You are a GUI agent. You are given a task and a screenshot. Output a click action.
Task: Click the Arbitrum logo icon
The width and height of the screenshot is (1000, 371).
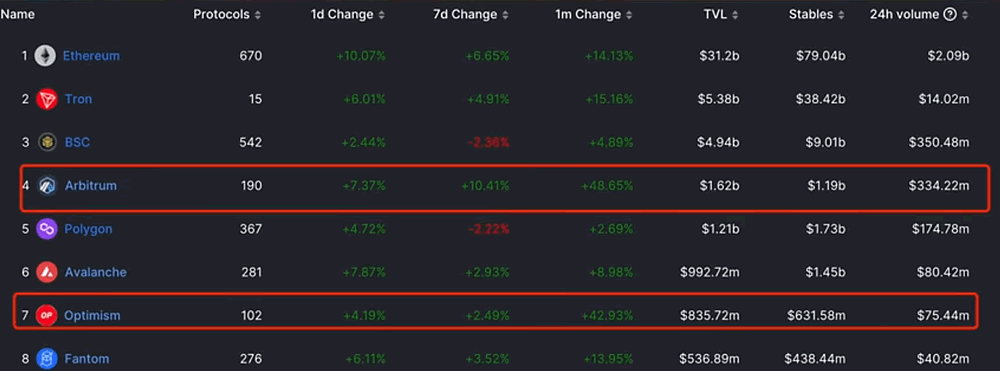[47, 186]
